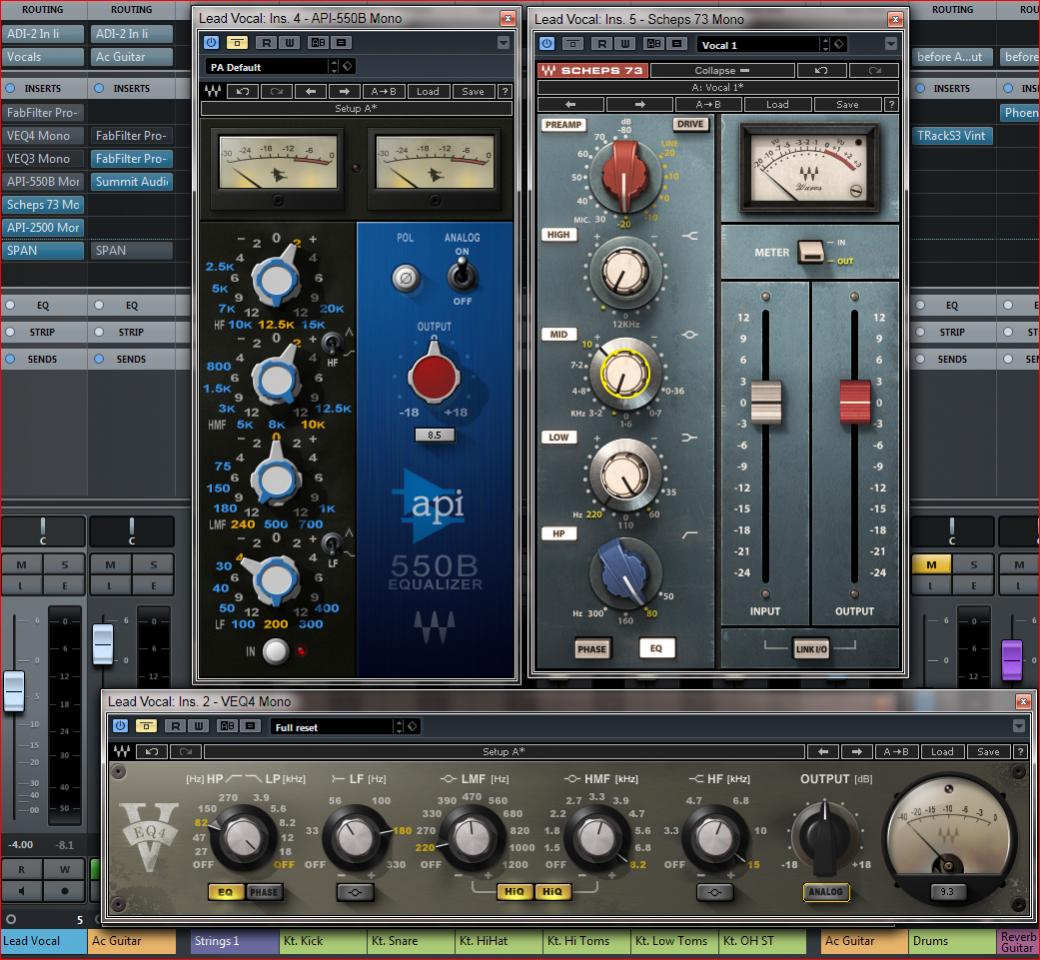Open the Scheps 73 window menu arrow at top right
The width and height of the screenshot is (1040, 960).
(x=891, y=44)
